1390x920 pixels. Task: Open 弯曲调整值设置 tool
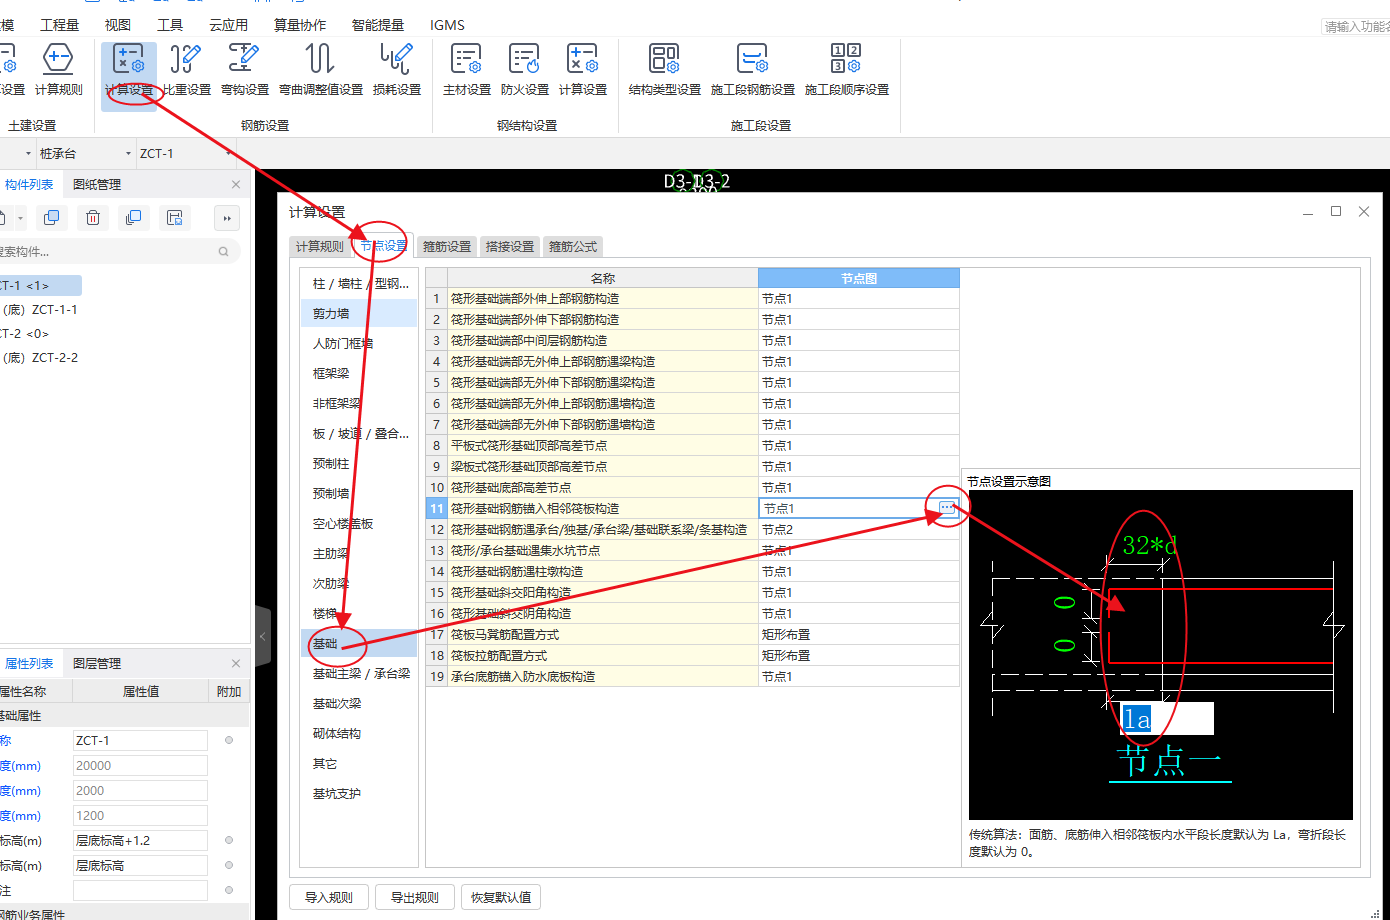(320, 70)
